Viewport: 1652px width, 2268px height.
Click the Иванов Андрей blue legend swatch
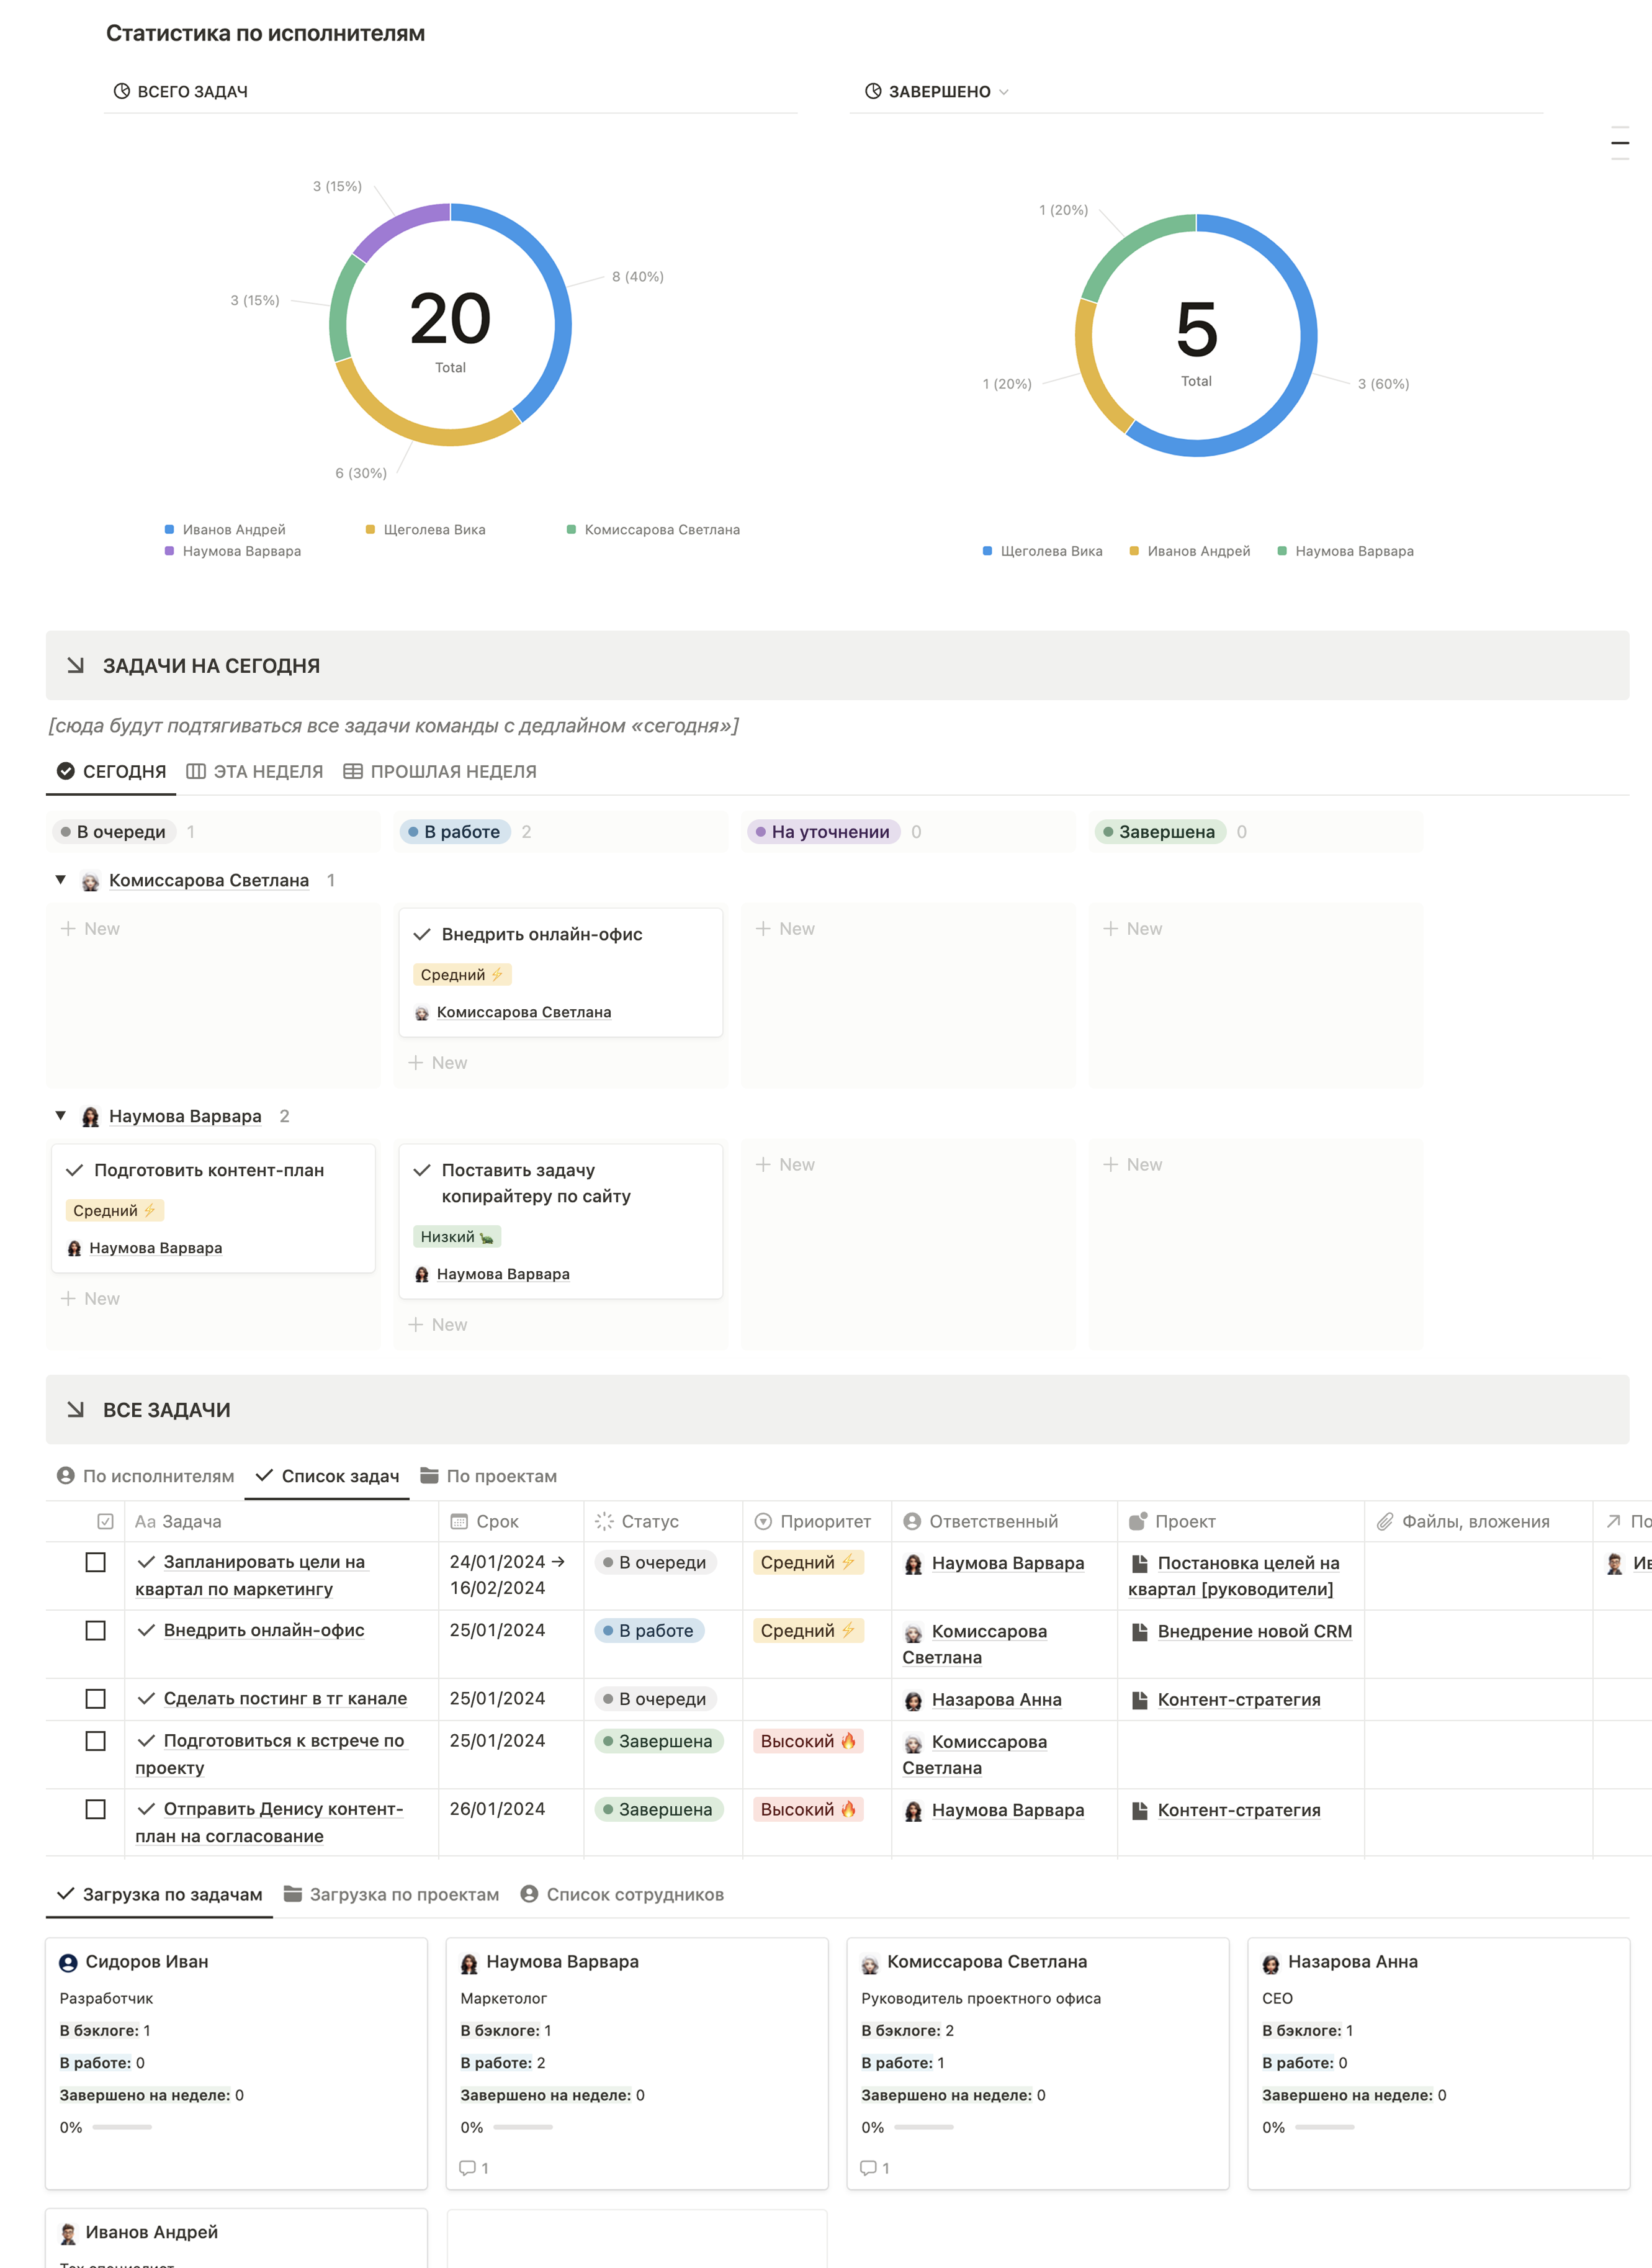(x=169, y=529)
